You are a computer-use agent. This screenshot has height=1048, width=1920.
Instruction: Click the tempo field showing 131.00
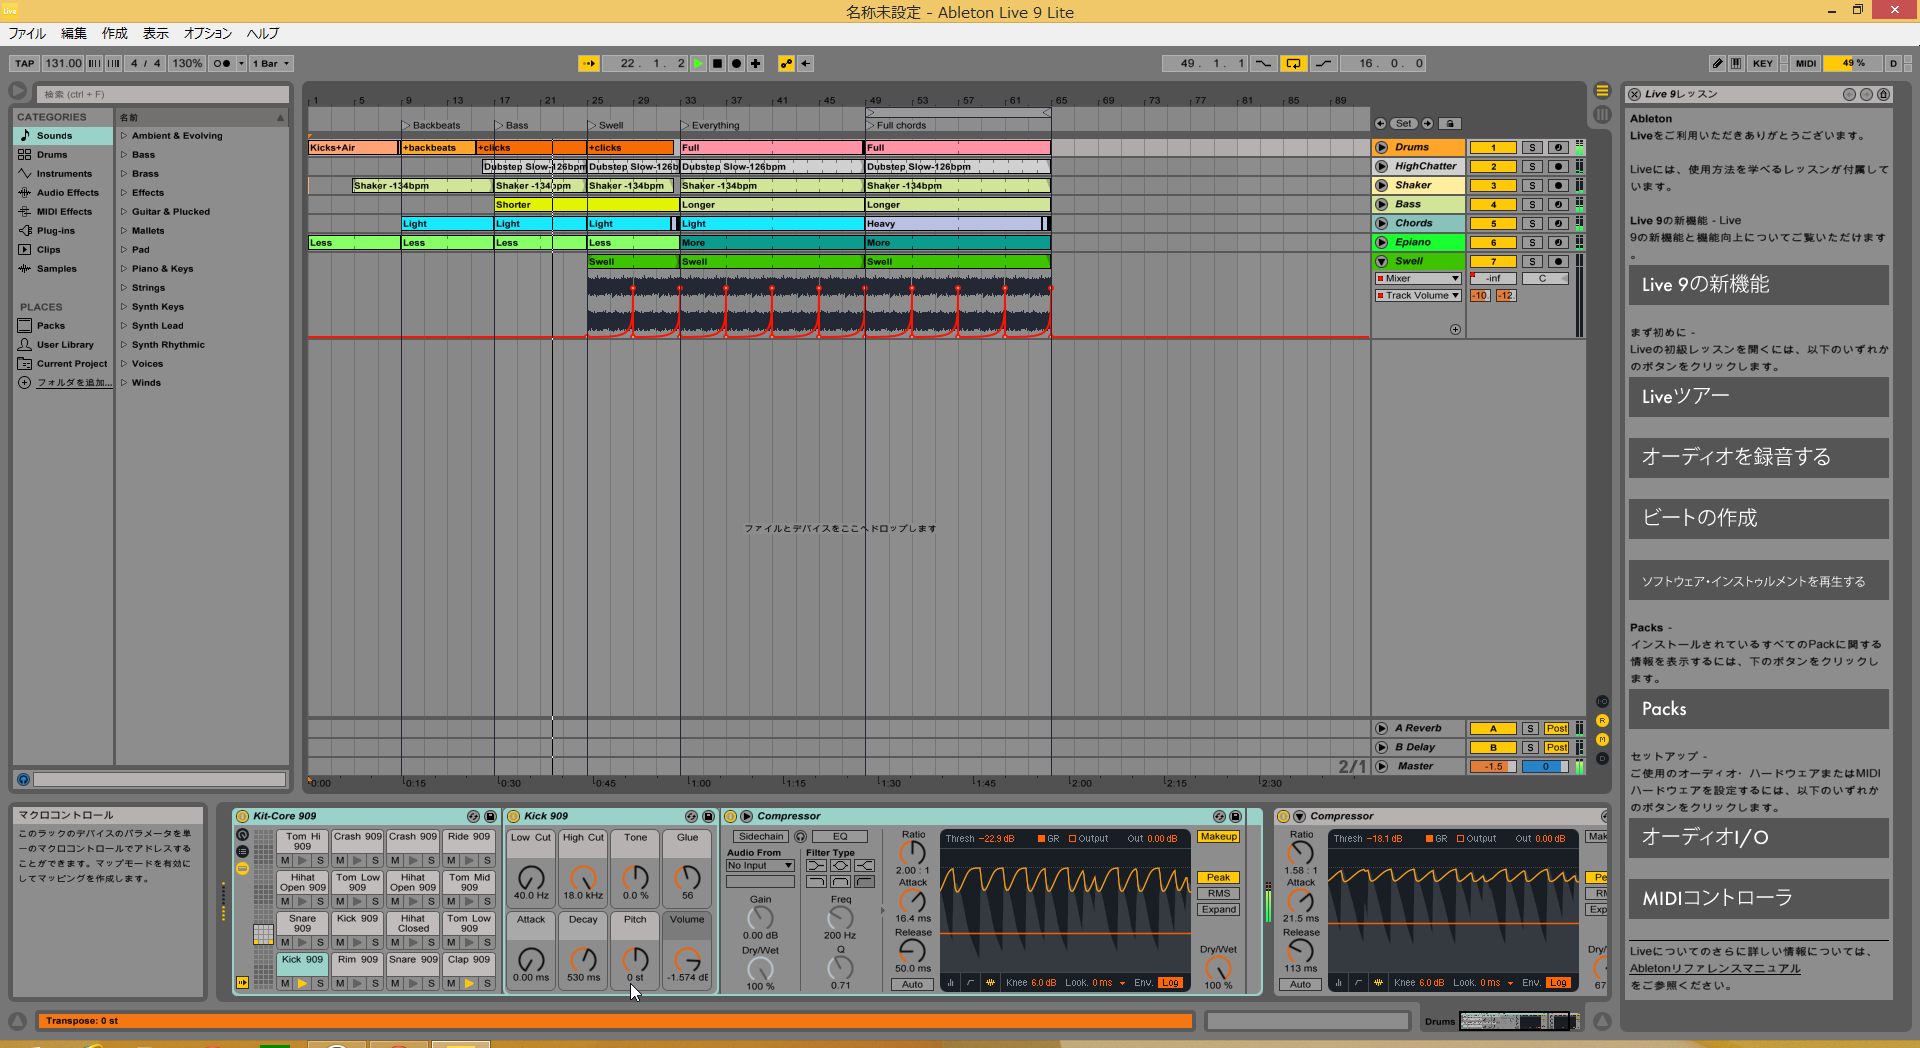(x=63, y=63)
